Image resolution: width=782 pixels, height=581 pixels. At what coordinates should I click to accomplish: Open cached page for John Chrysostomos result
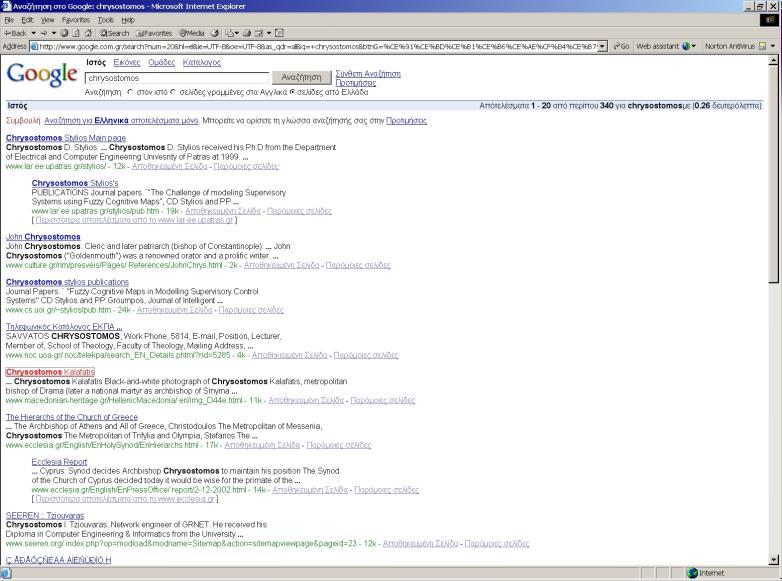pos(281,265)
